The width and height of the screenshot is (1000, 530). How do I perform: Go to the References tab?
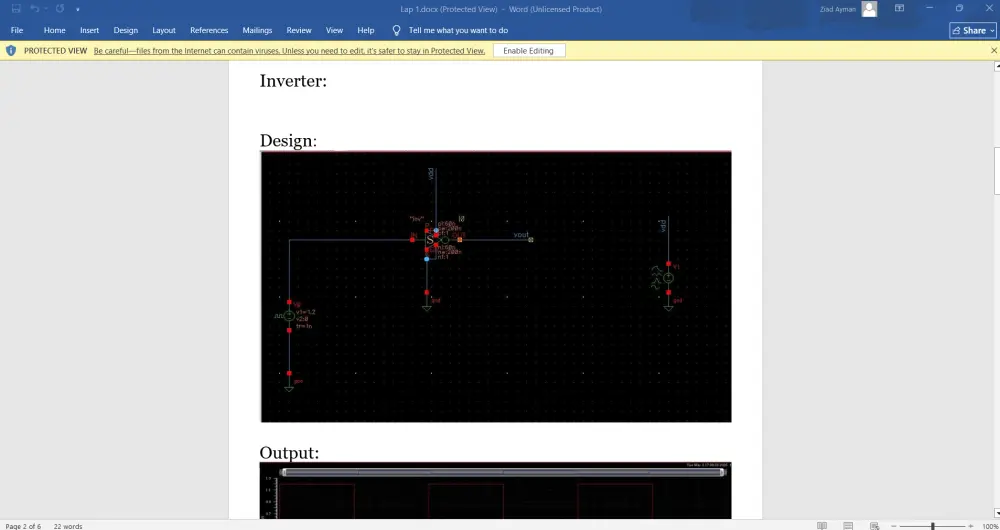[209, 30]
